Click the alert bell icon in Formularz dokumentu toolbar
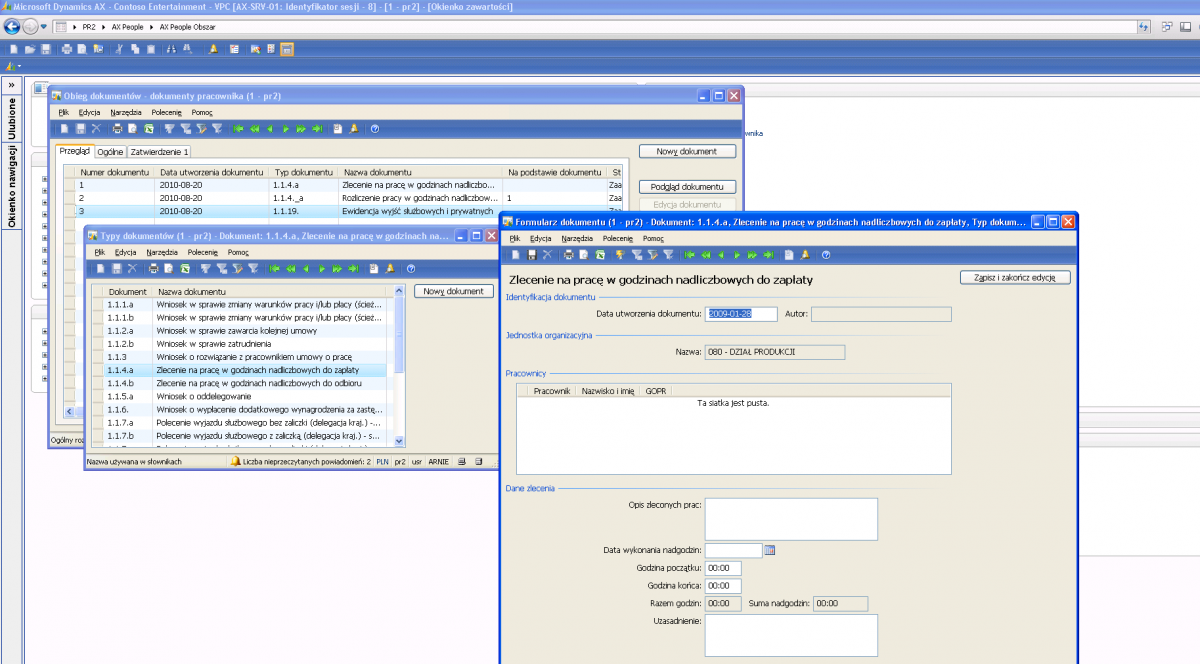 pyautogui.click(x=805, y=255)
